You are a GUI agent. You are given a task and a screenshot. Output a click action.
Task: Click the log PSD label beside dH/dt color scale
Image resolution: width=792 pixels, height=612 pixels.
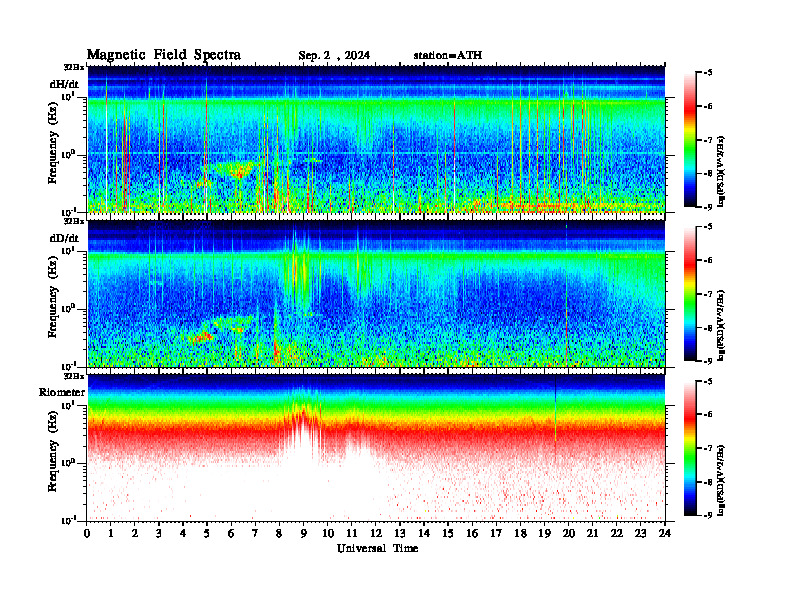coord(722,171)
